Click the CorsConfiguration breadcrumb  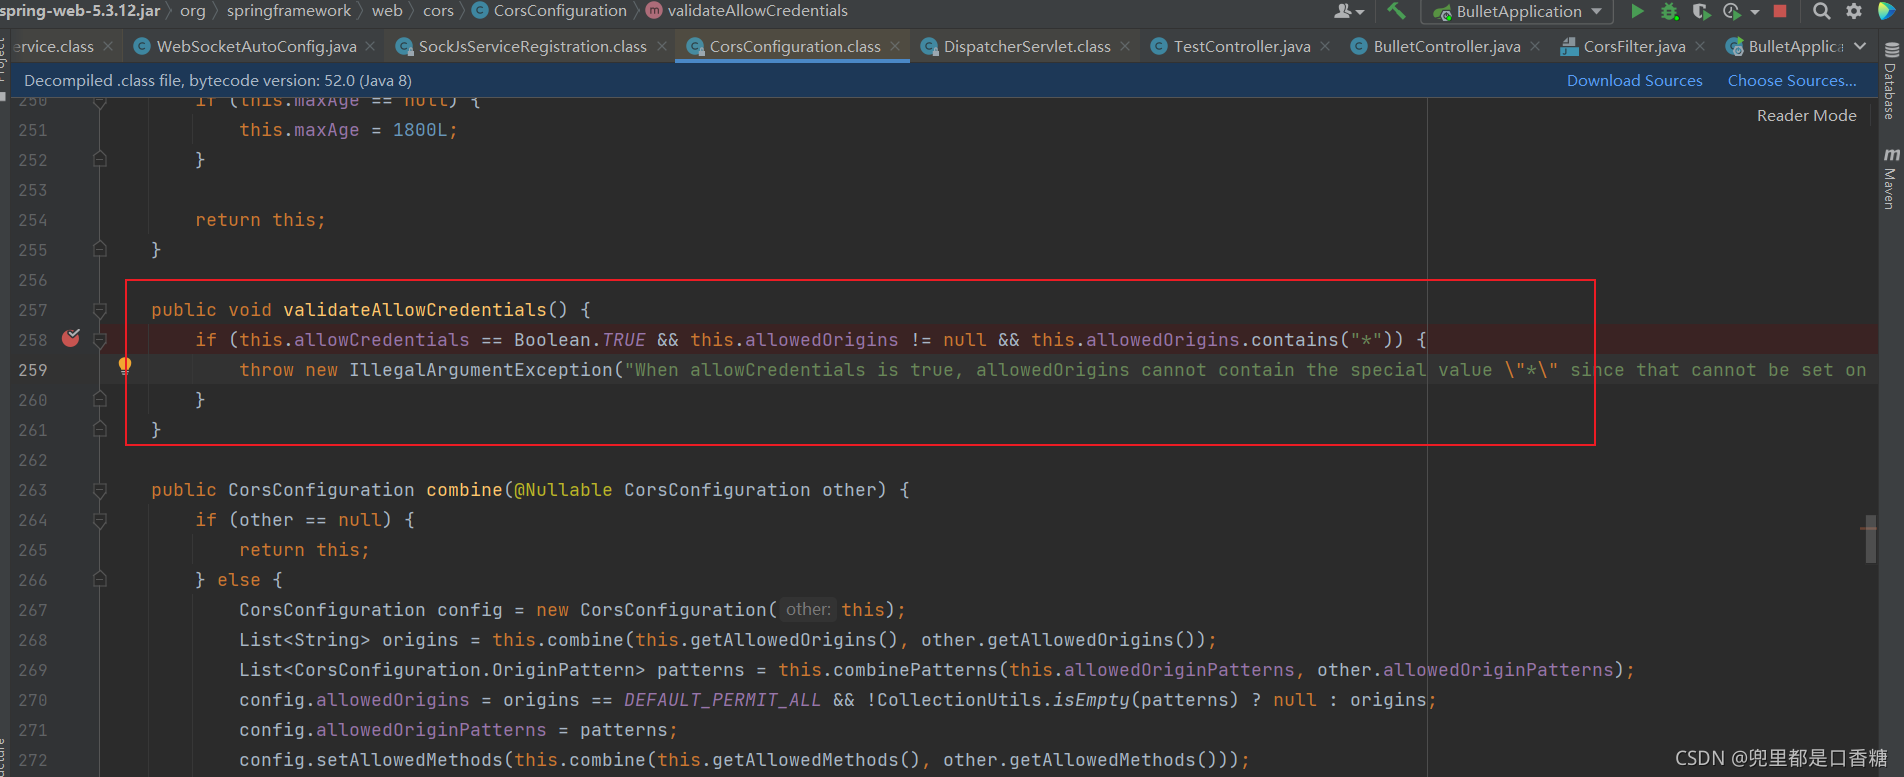(x=549, y=10)
